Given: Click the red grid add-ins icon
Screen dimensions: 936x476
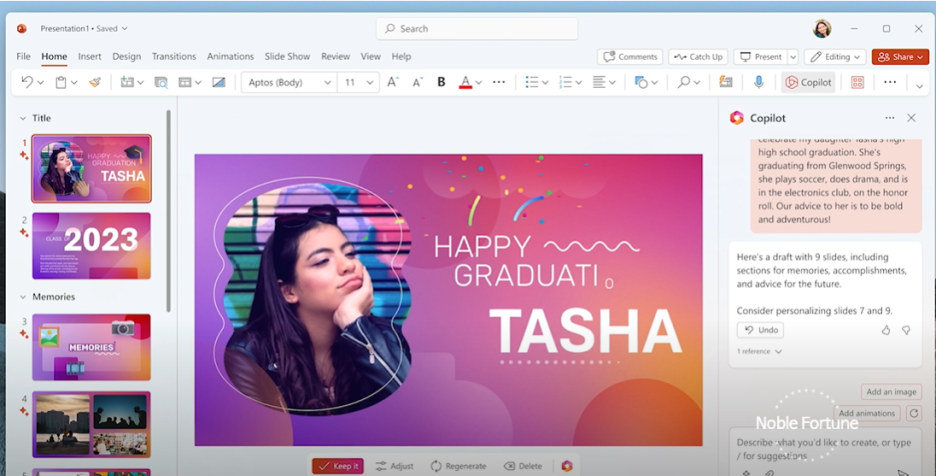Looking at the screenshot, I should click(x=857, y=82).
